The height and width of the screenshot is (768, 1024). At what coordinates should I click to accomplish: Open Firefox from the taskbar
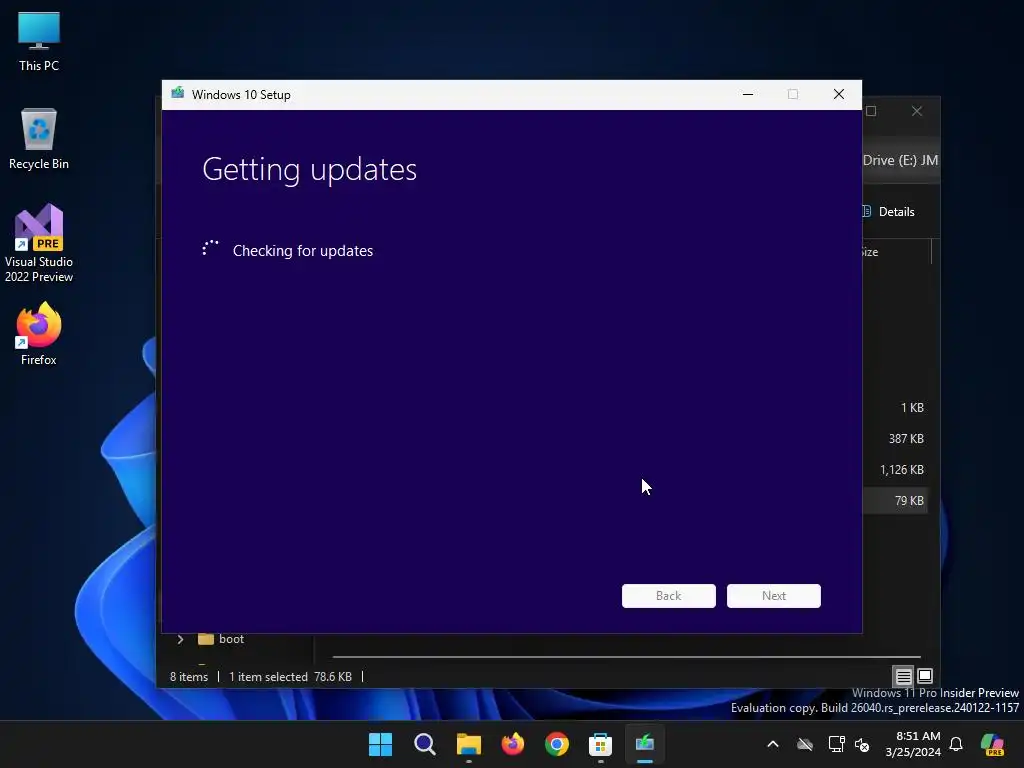coord(513,744)
